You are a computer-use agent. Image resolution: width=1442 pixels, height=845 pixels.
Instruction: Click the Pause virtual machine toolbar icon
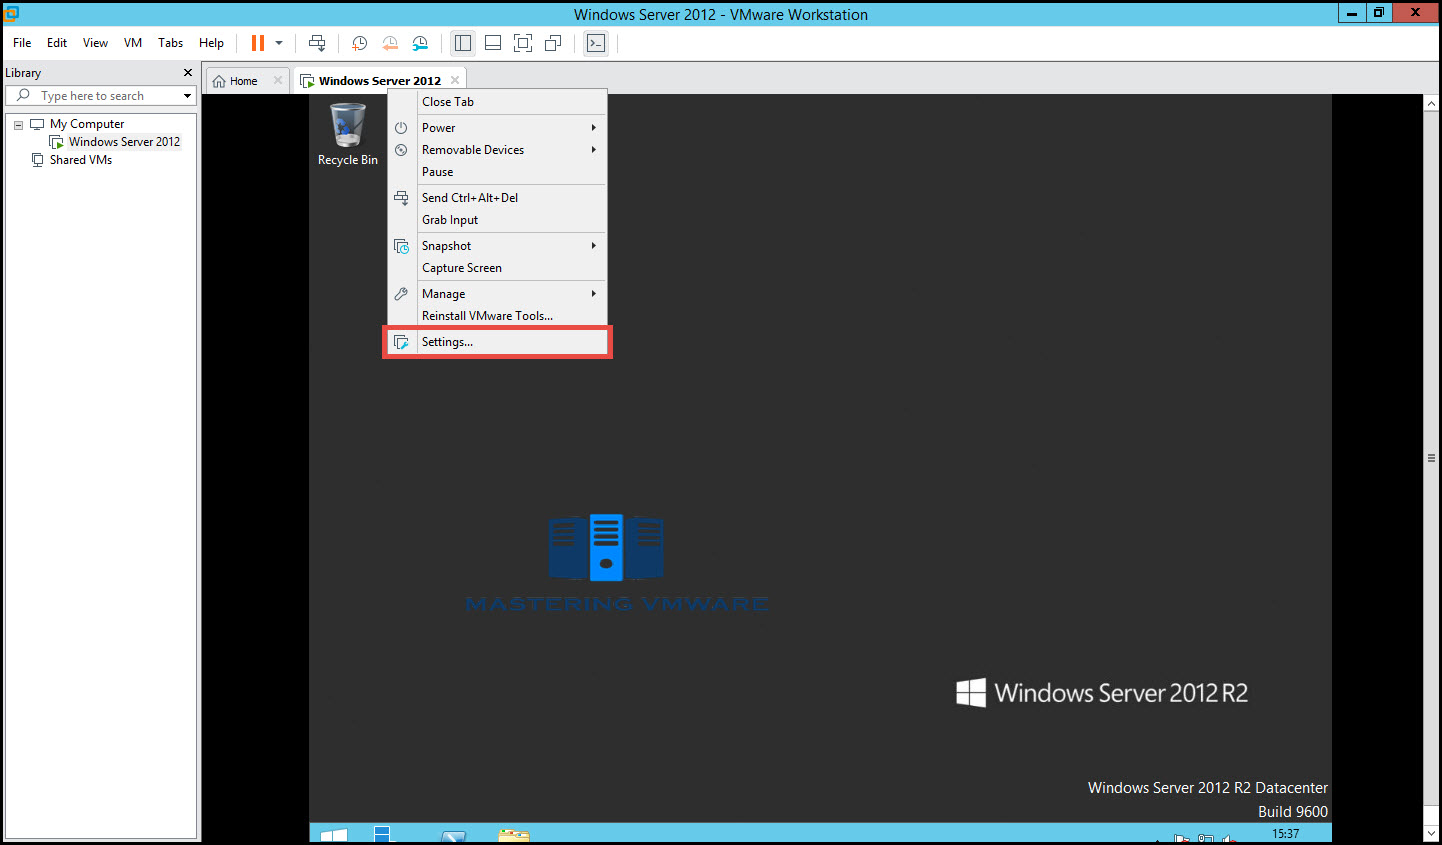pyautogui.click(x=257, y=43)
